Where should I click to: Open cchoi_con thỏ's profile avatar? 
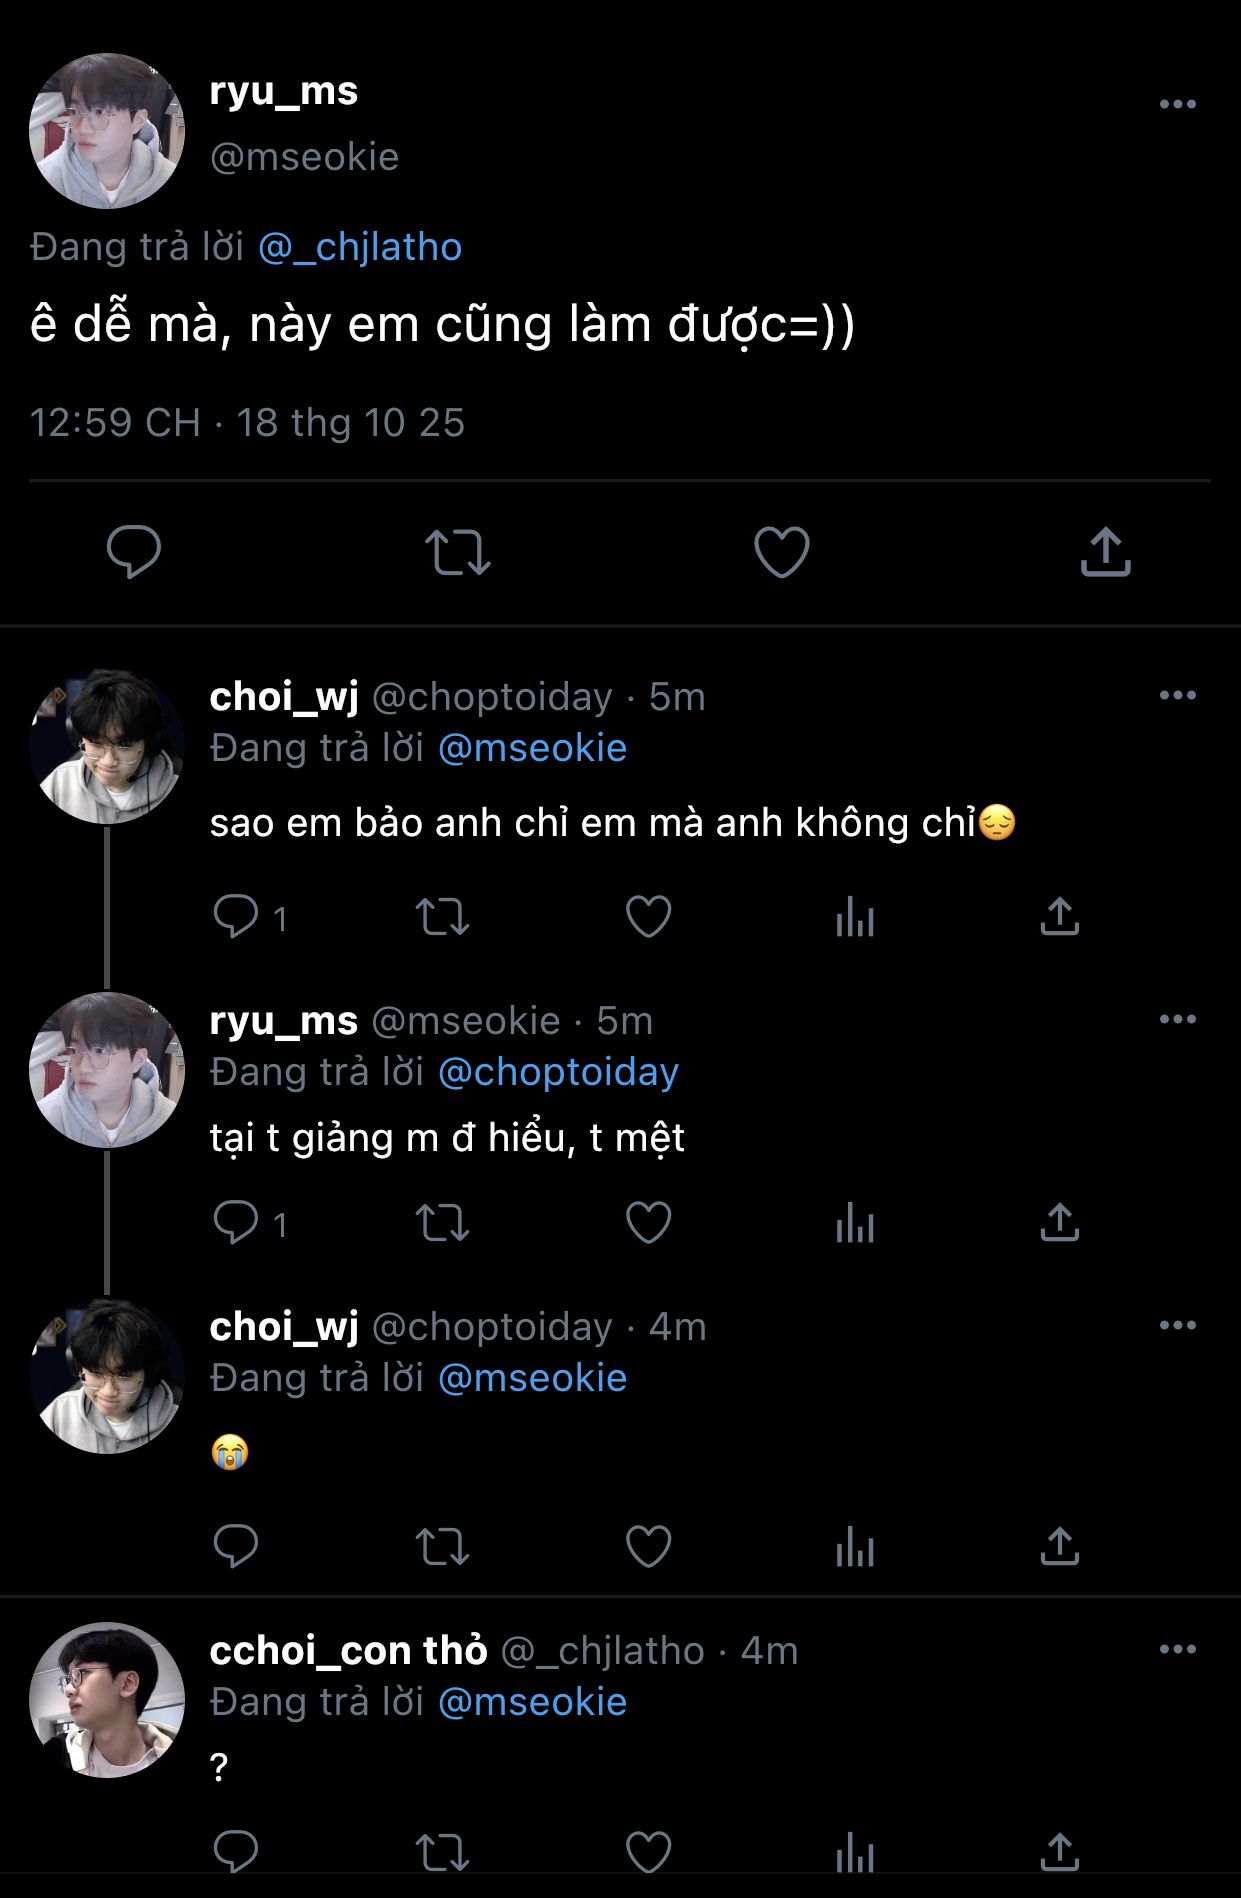coord(107,1699)
